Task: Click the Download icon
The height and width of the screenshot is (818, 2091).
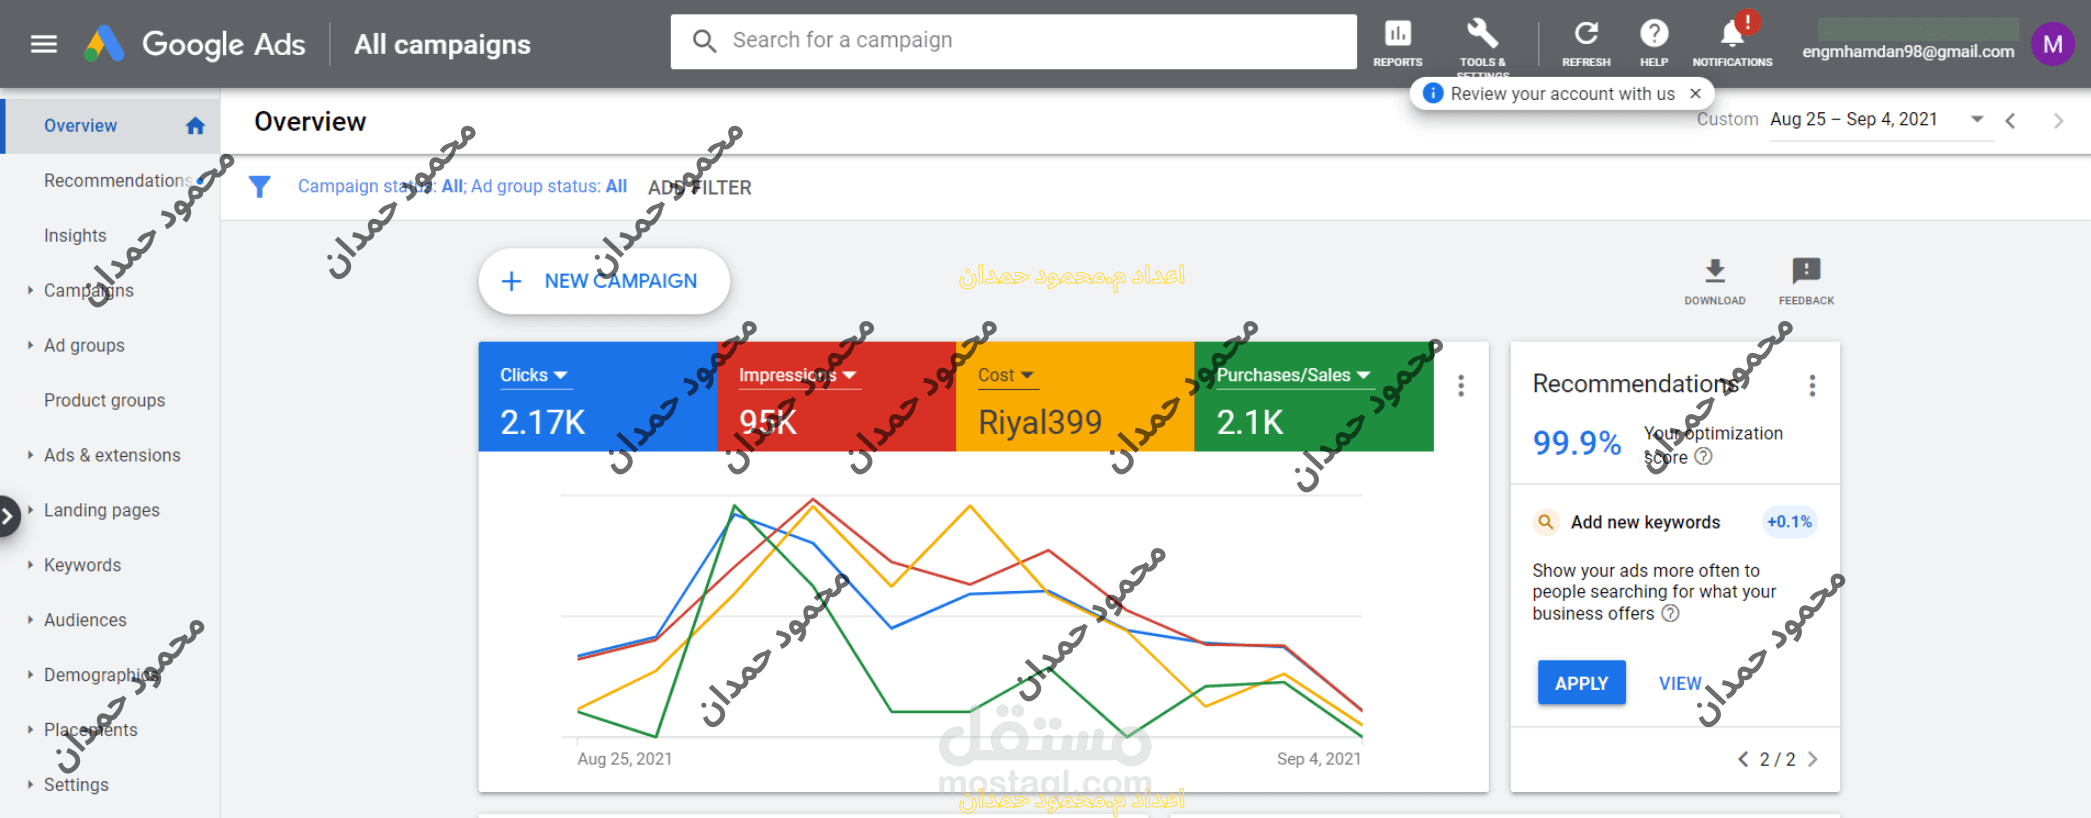Action: tap(1714, 272)
